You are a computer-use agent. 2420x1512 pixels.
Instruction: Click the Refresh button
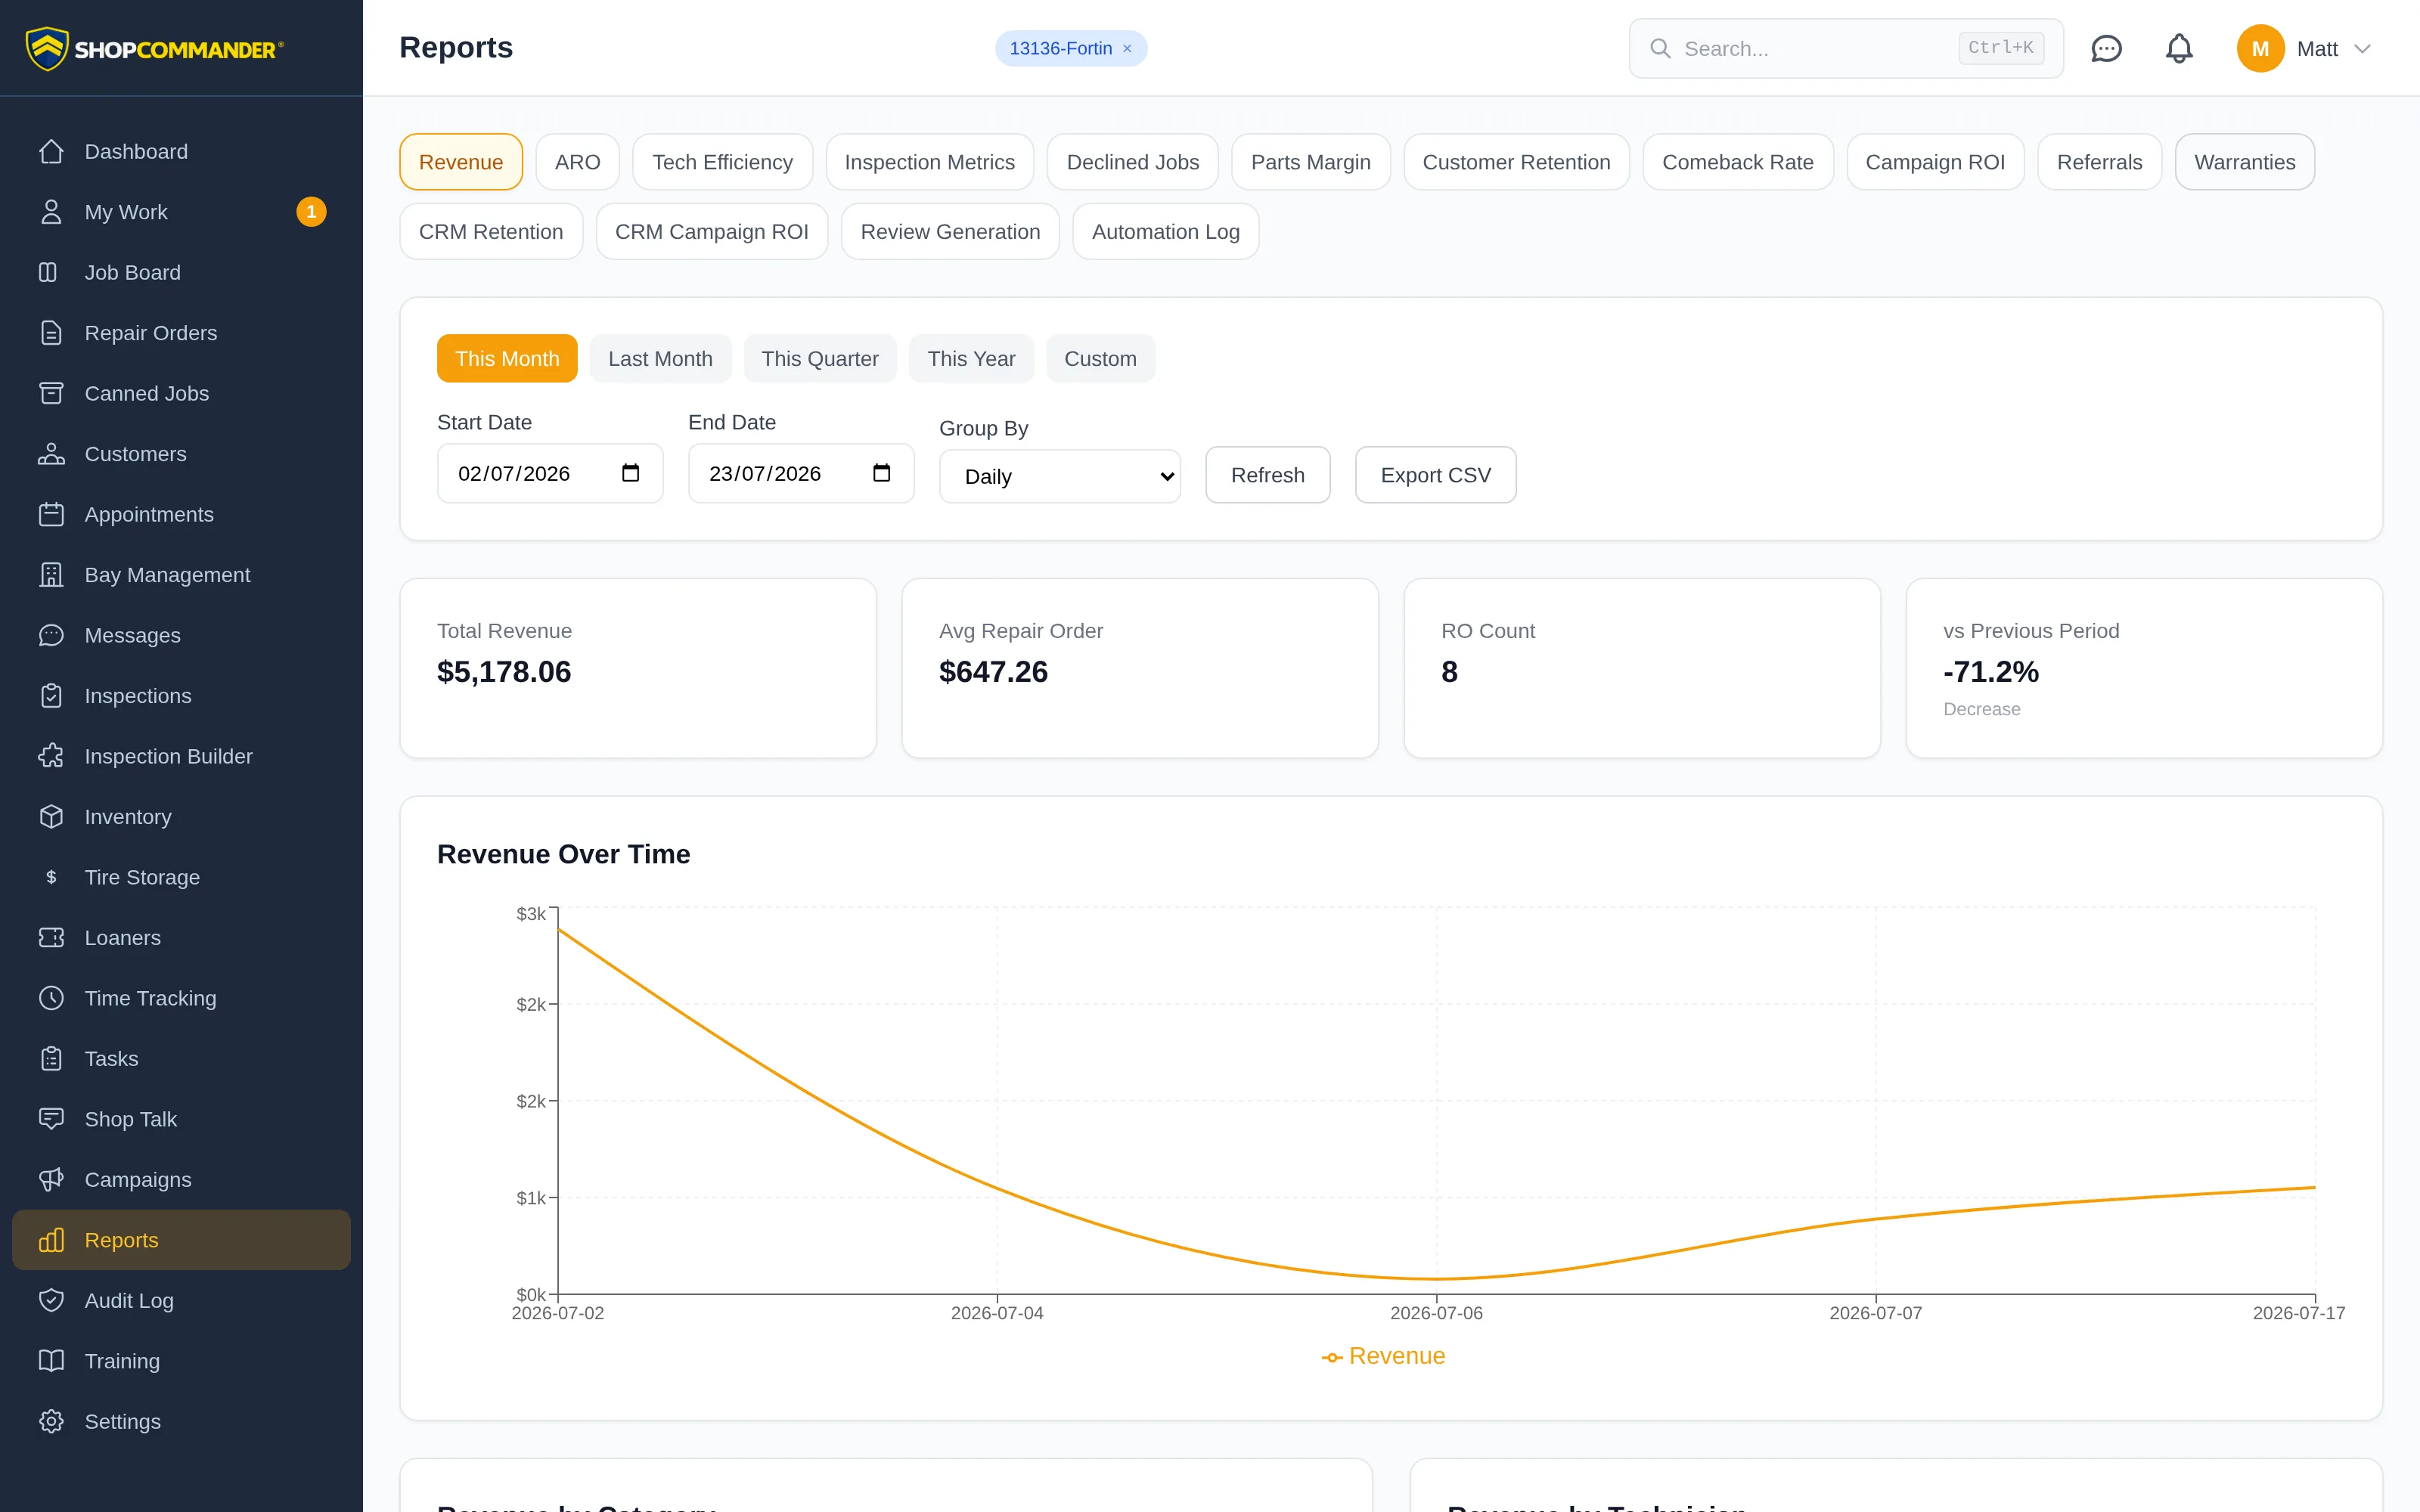1268,475
